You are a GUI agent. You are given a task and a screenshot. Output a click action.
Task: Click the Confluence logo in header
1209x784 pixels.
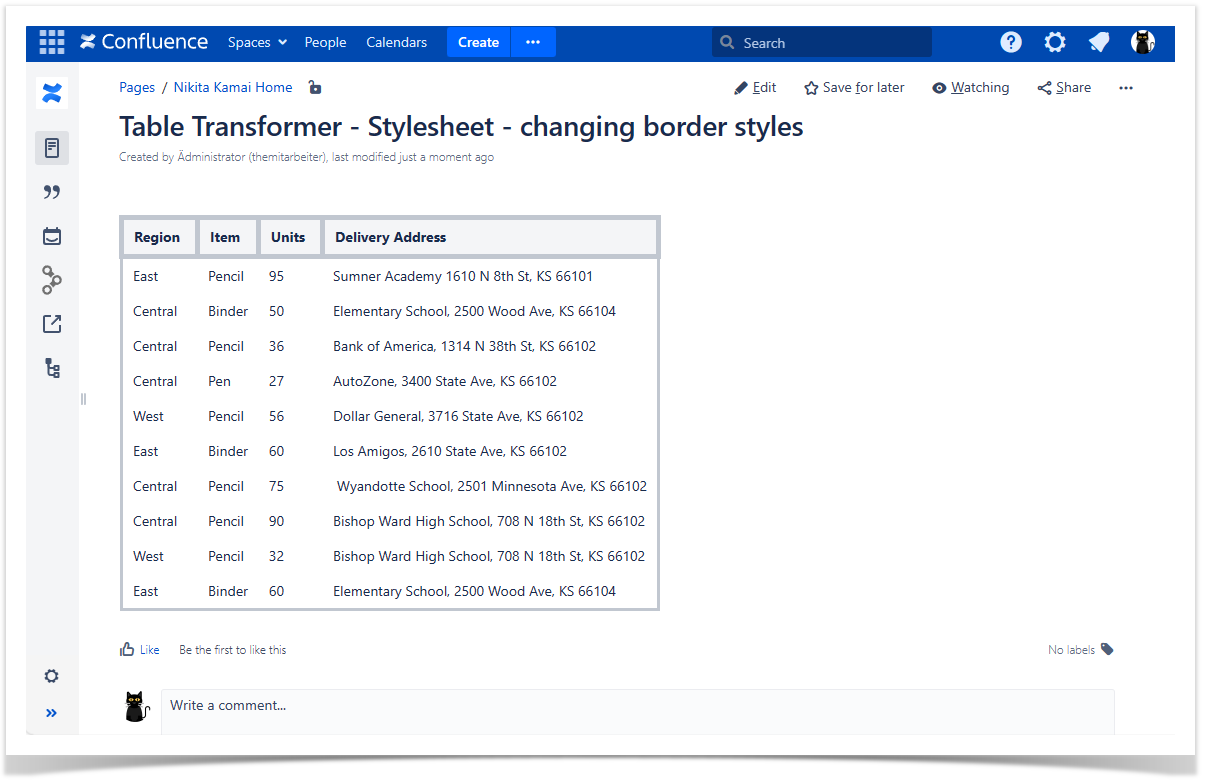[x=144, y=42]
